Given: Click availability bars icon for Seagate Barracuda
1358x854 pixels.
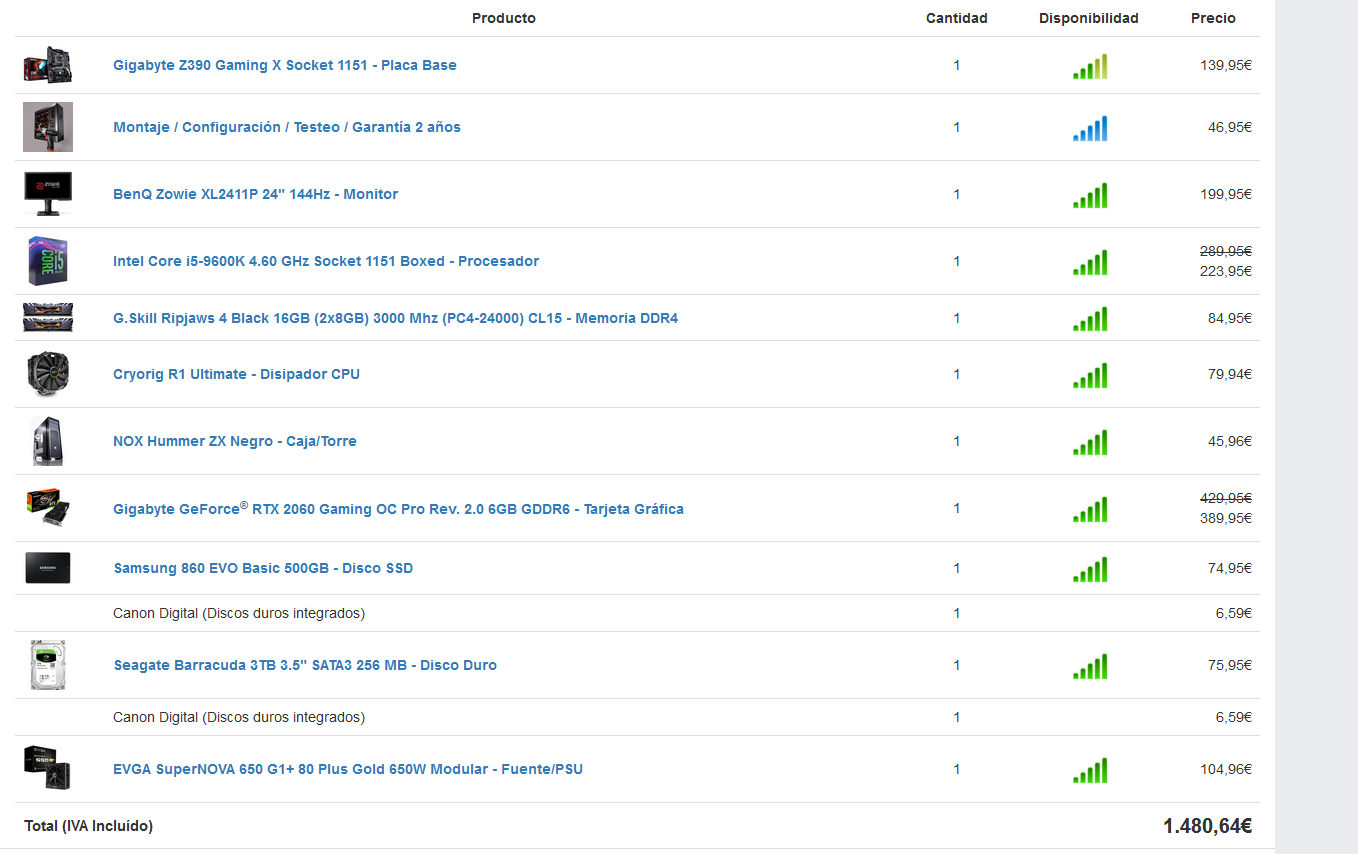Looking at the screenshot, I should [1090, 667].
